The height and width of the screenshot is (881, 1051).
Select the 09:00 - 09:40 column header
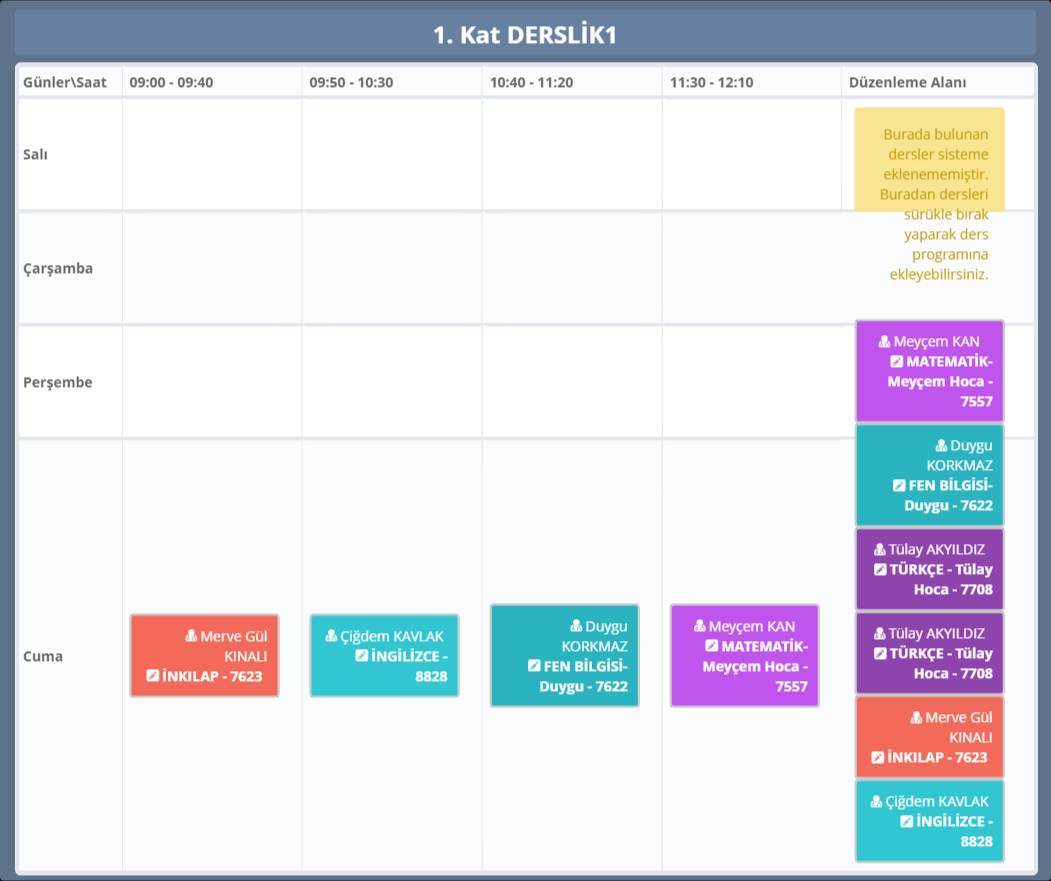(x=171, y=82)
